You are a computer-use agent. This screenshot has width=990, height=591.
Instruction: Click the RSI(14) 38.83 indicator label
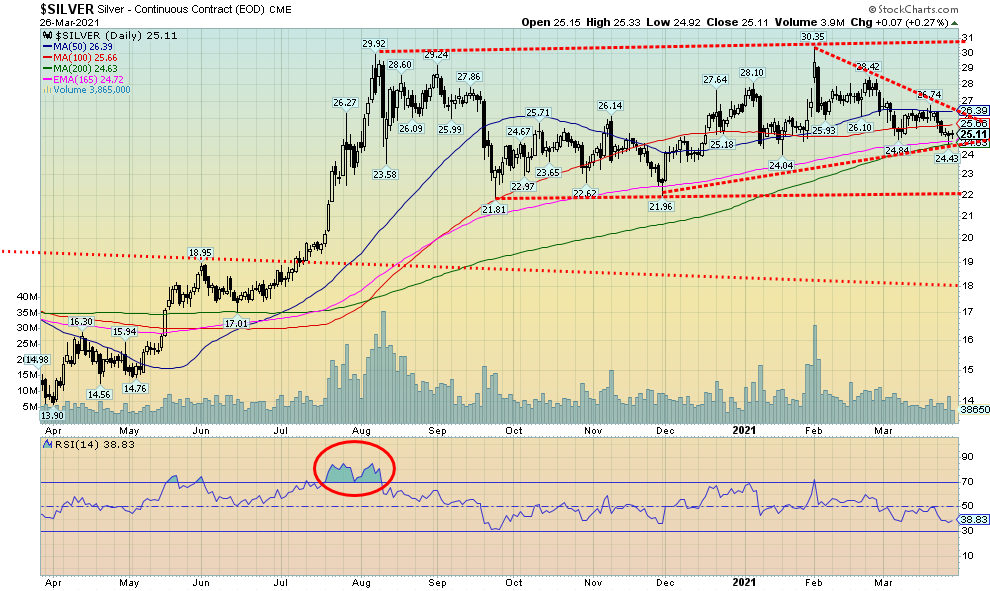(87, 441)
